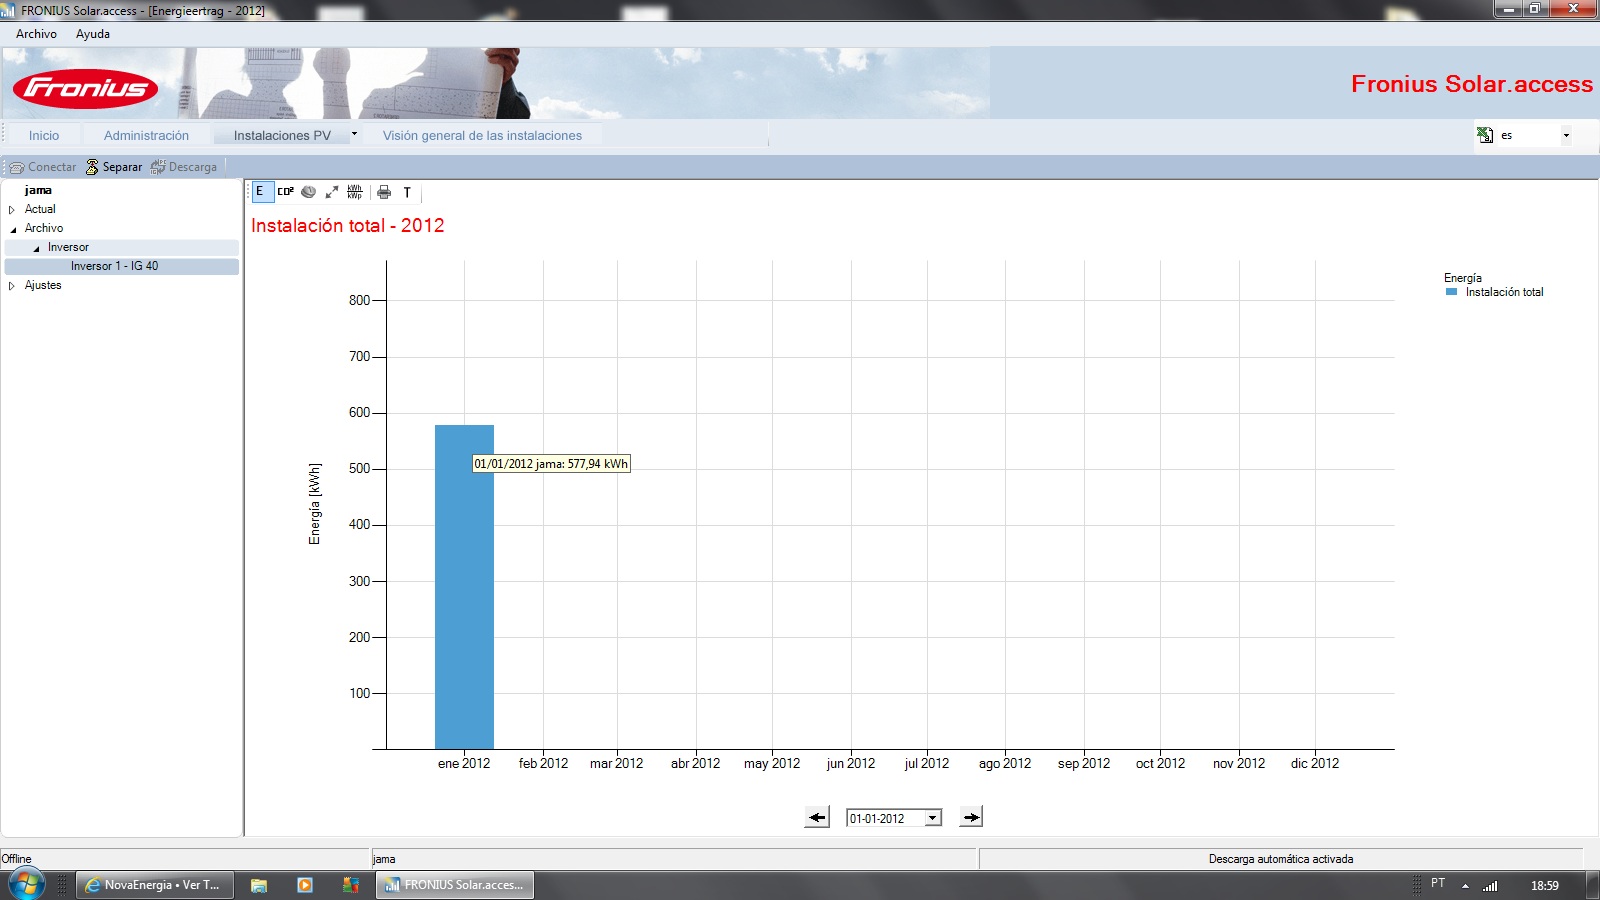Expand the Actual tree node

coord(12,210)
